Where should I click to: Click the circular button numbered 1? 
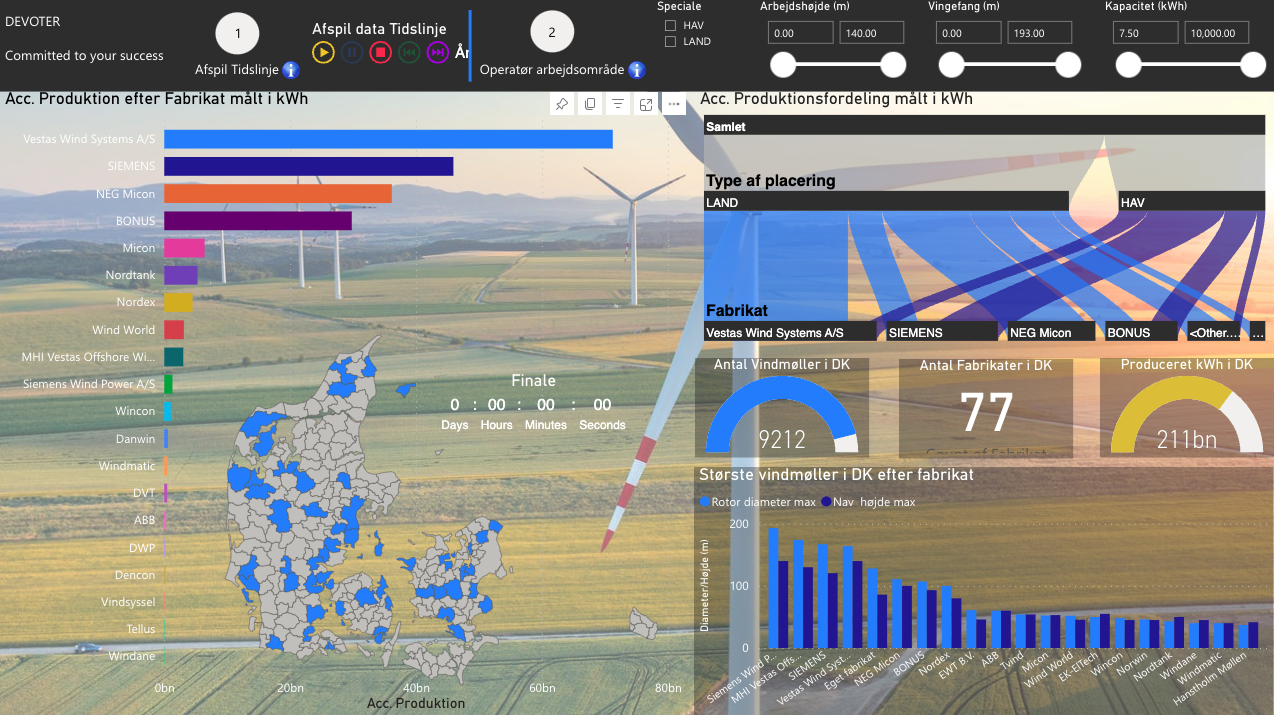pyautogui.click(x=238, y=33)
